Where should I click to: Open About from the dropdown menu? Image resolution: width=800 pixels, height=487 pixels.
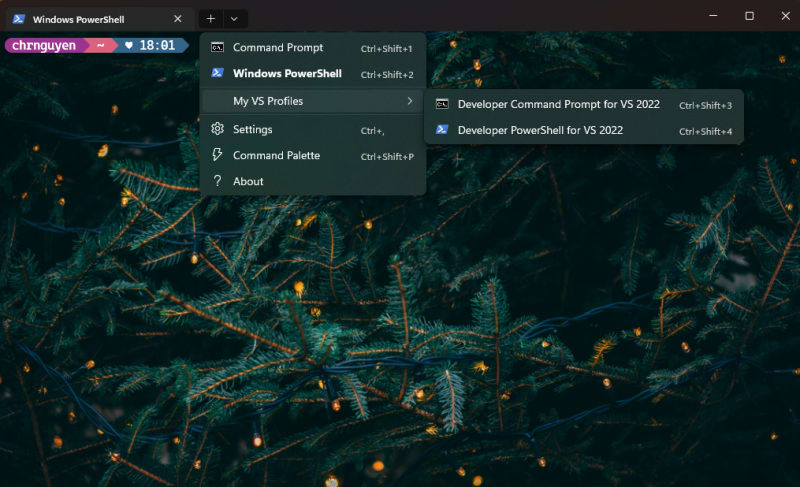pos(248,181)
